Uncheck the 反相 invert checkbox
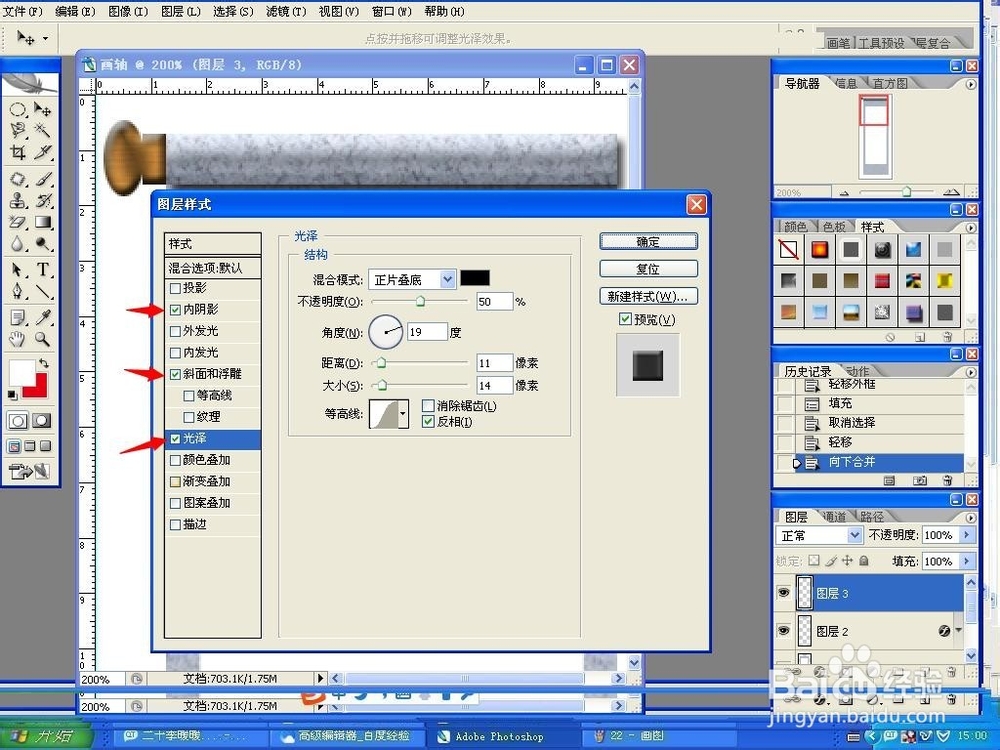 pos(429,422)
